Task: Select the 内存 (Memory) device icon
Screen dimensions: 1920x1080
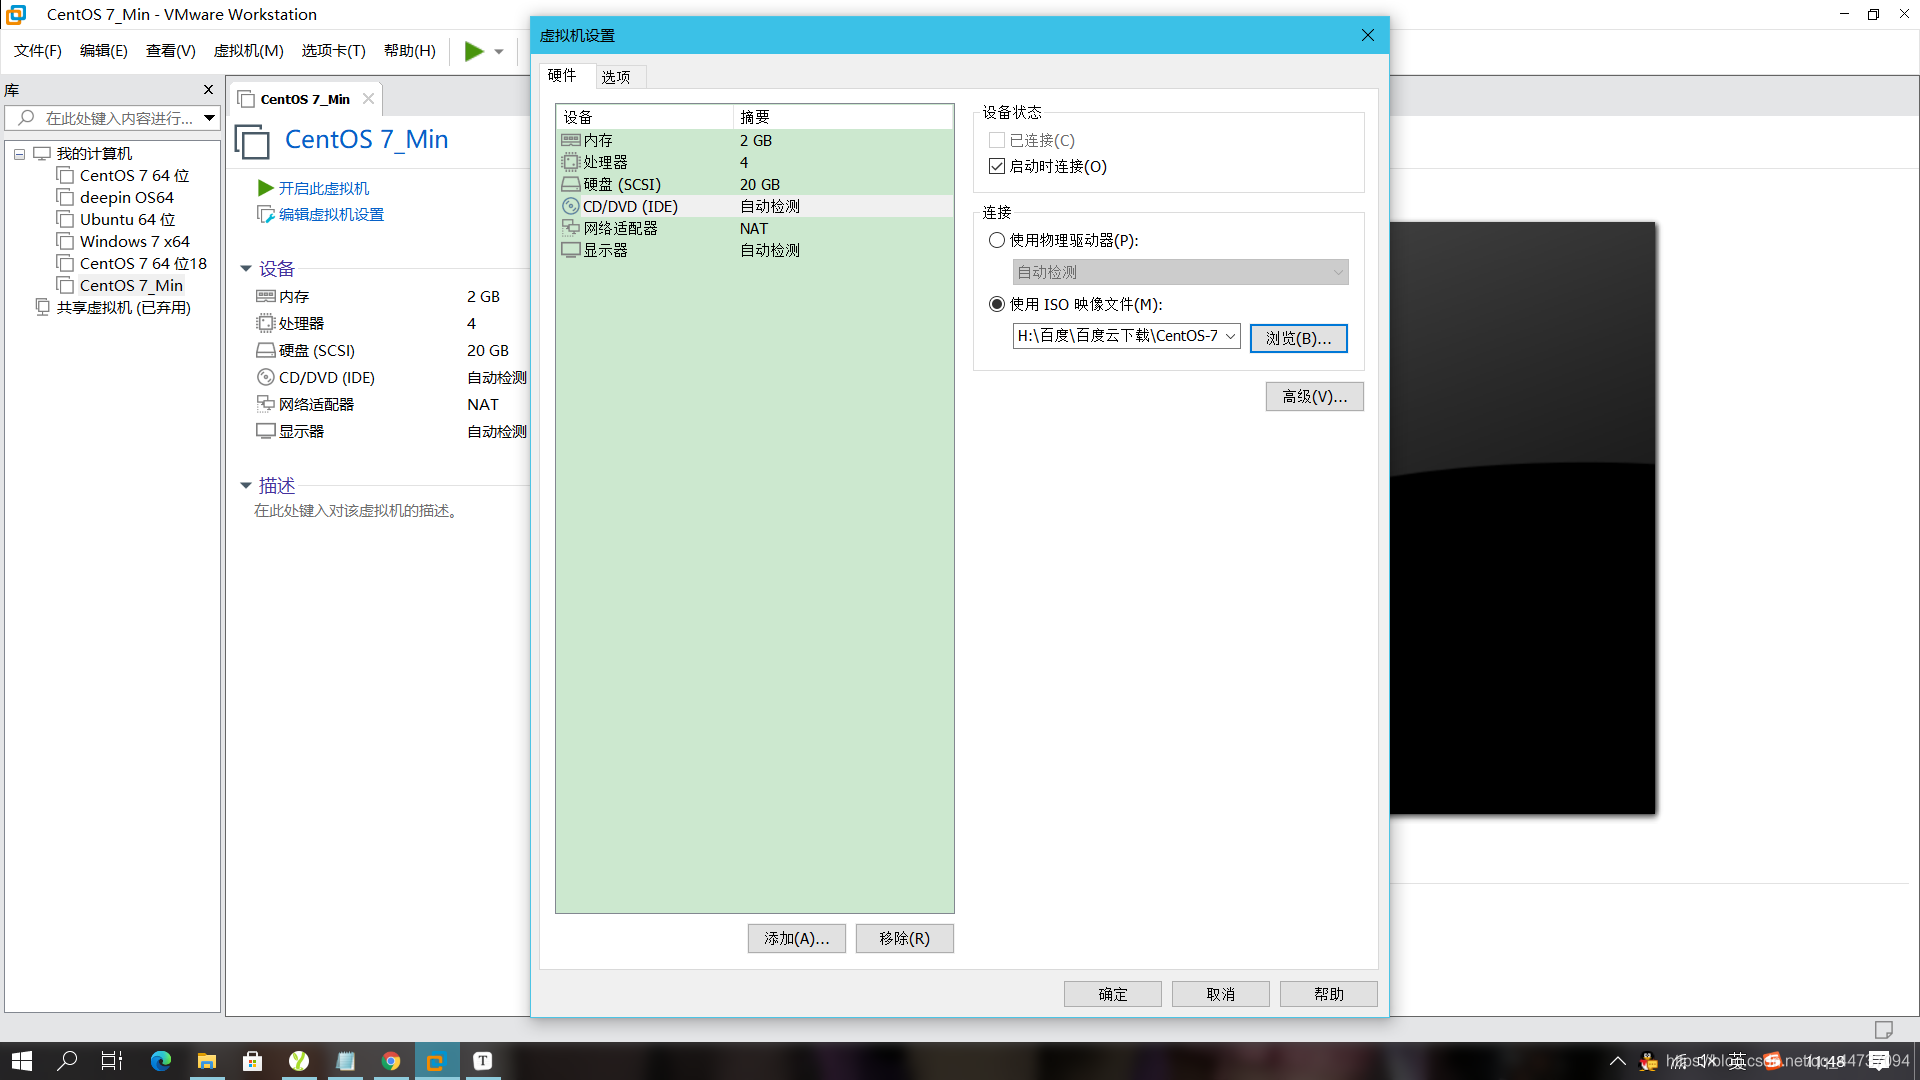Action: tap(572, 140)
